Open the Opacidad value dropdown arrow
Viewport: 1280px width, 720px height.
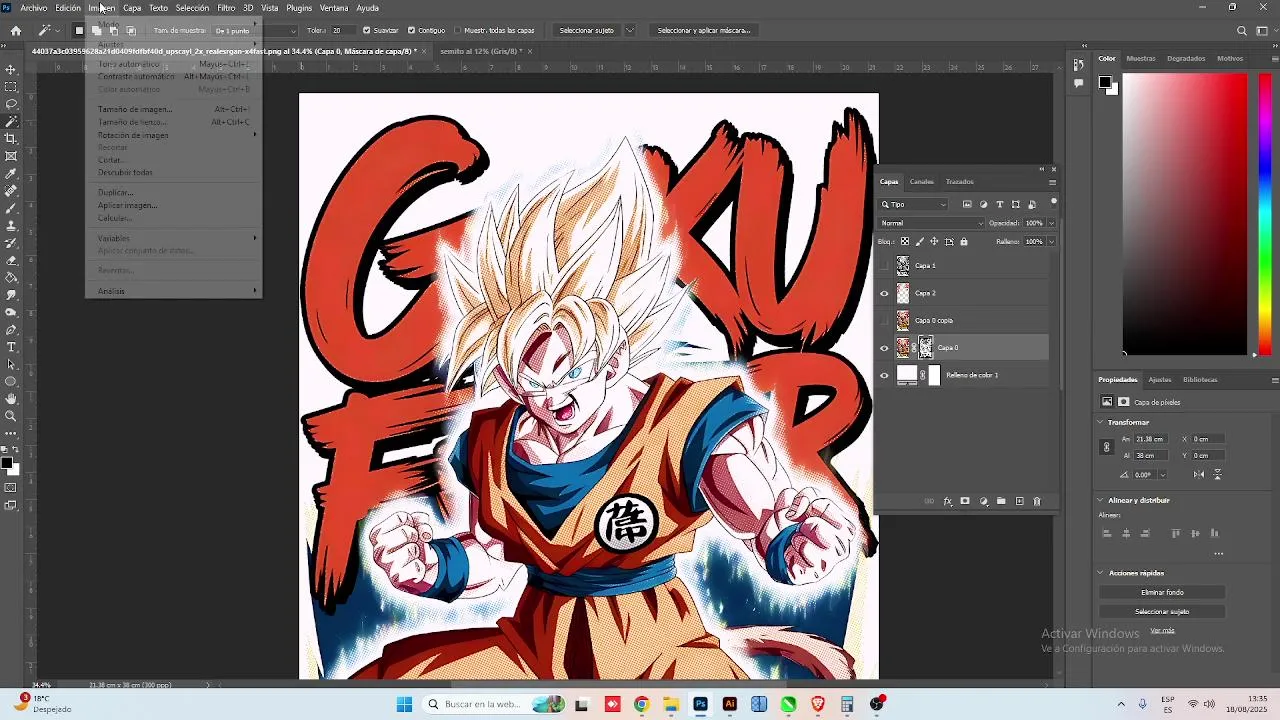point(1050,223)
